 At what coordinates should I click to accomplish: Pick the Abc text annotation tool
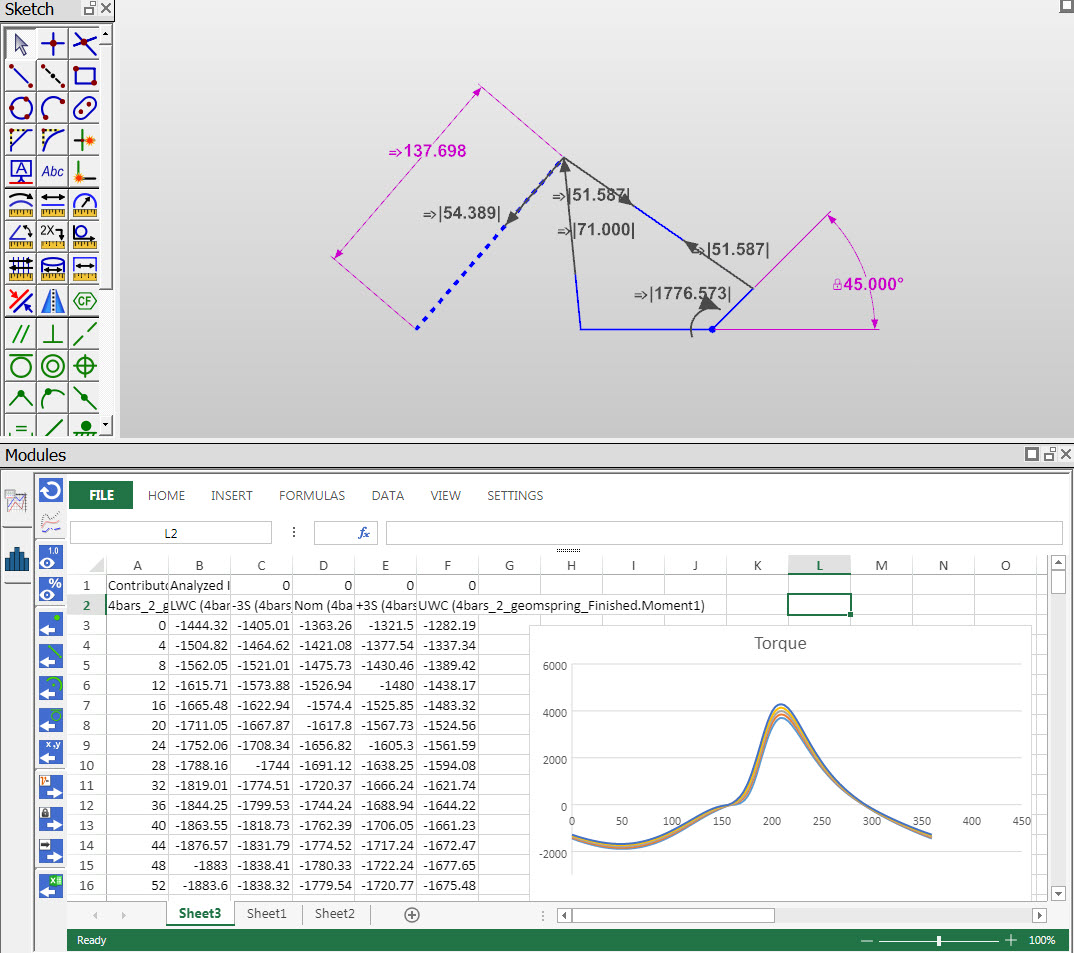(52, 171)
